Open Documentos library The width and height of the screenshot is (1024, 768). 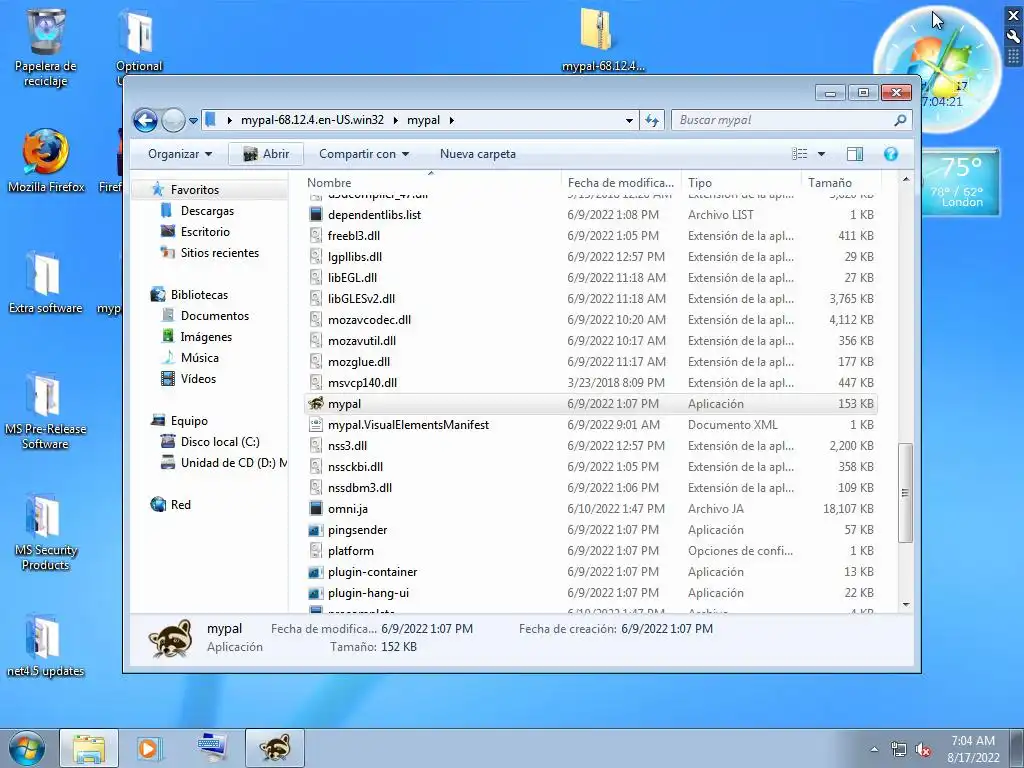[x=214, y=316]
